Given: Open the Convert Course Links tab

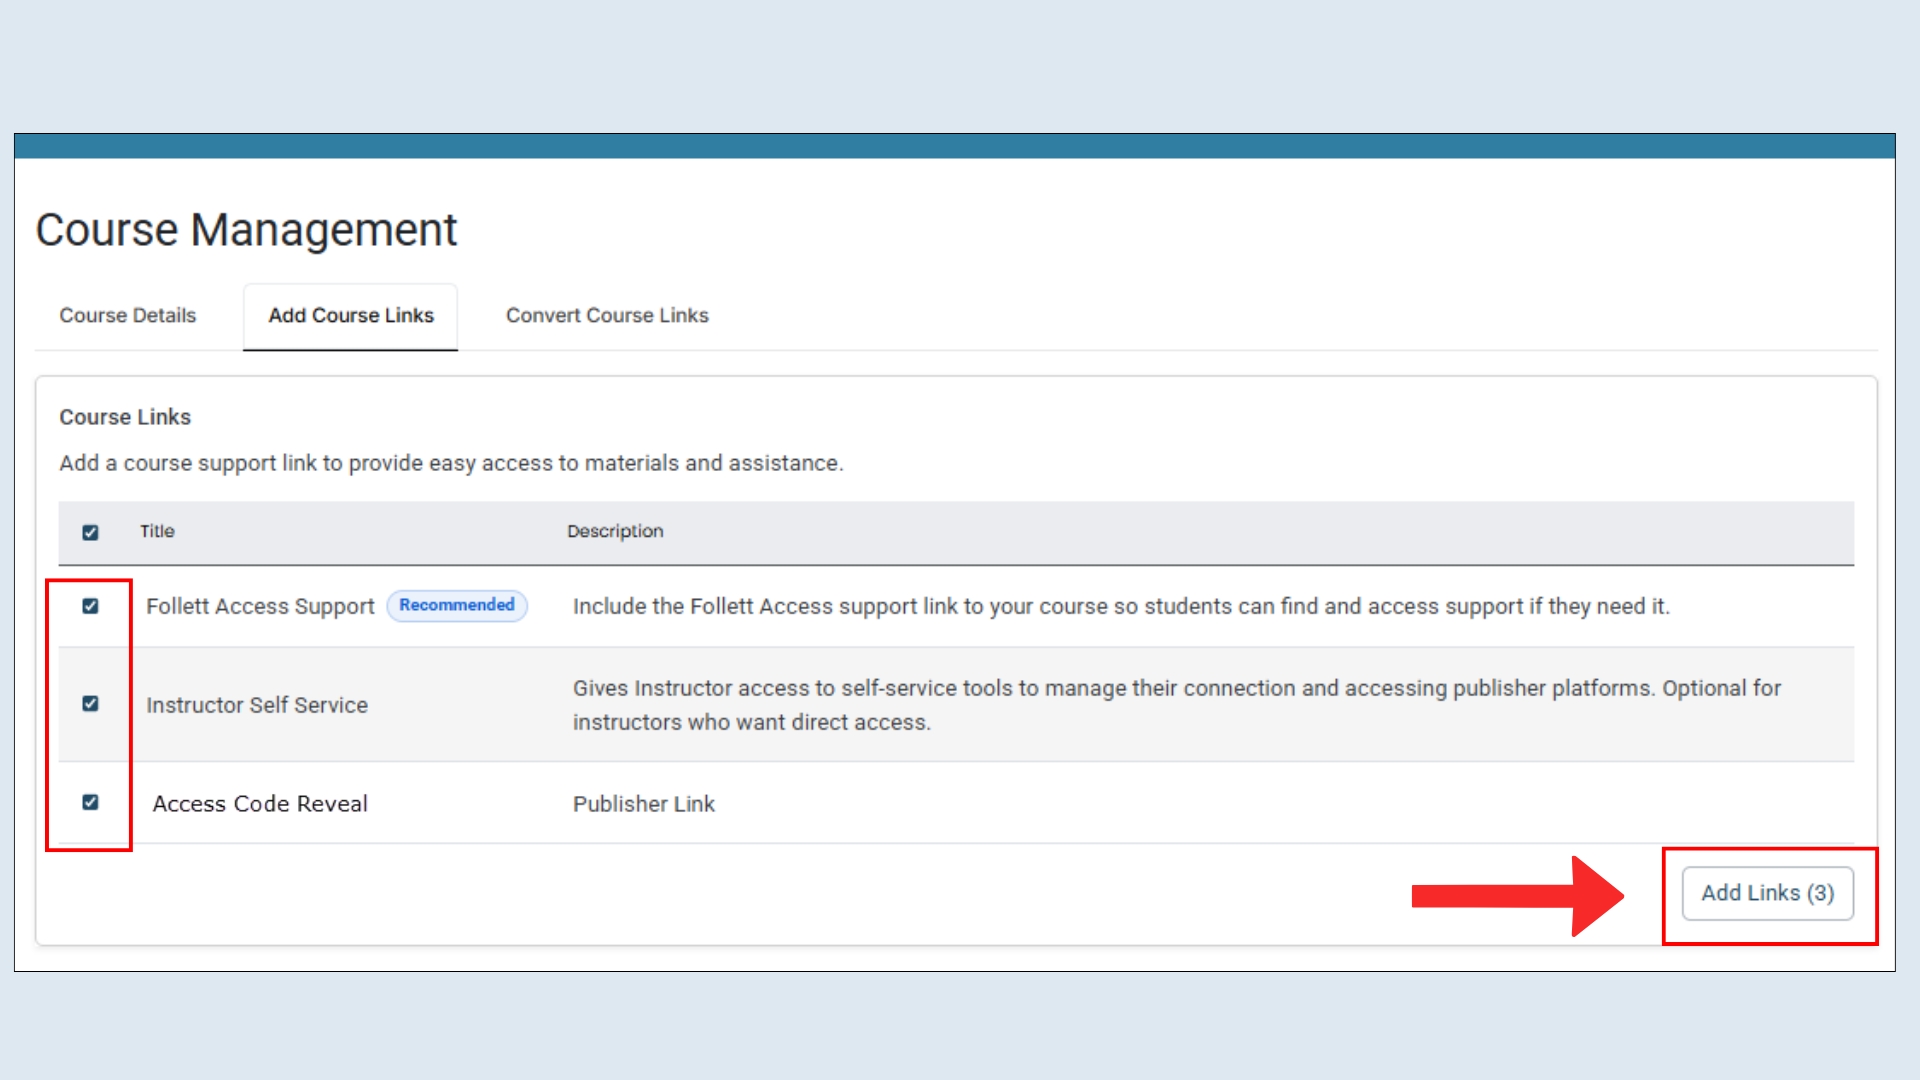Looking at the screenshot, I should (607, 315).
